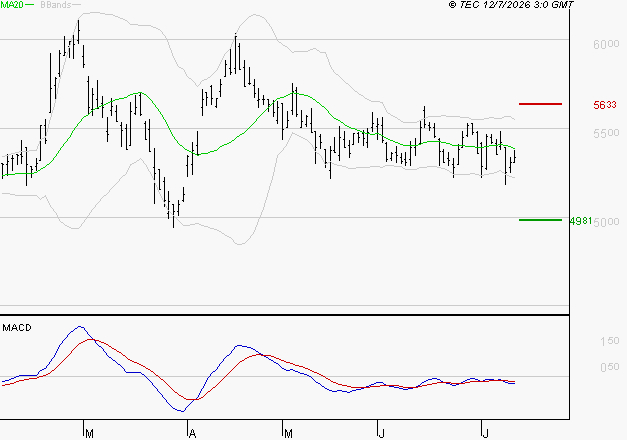Click the 6000 price axis label
Viewport: 627px width, 440px height.
(x=606, y=44)
